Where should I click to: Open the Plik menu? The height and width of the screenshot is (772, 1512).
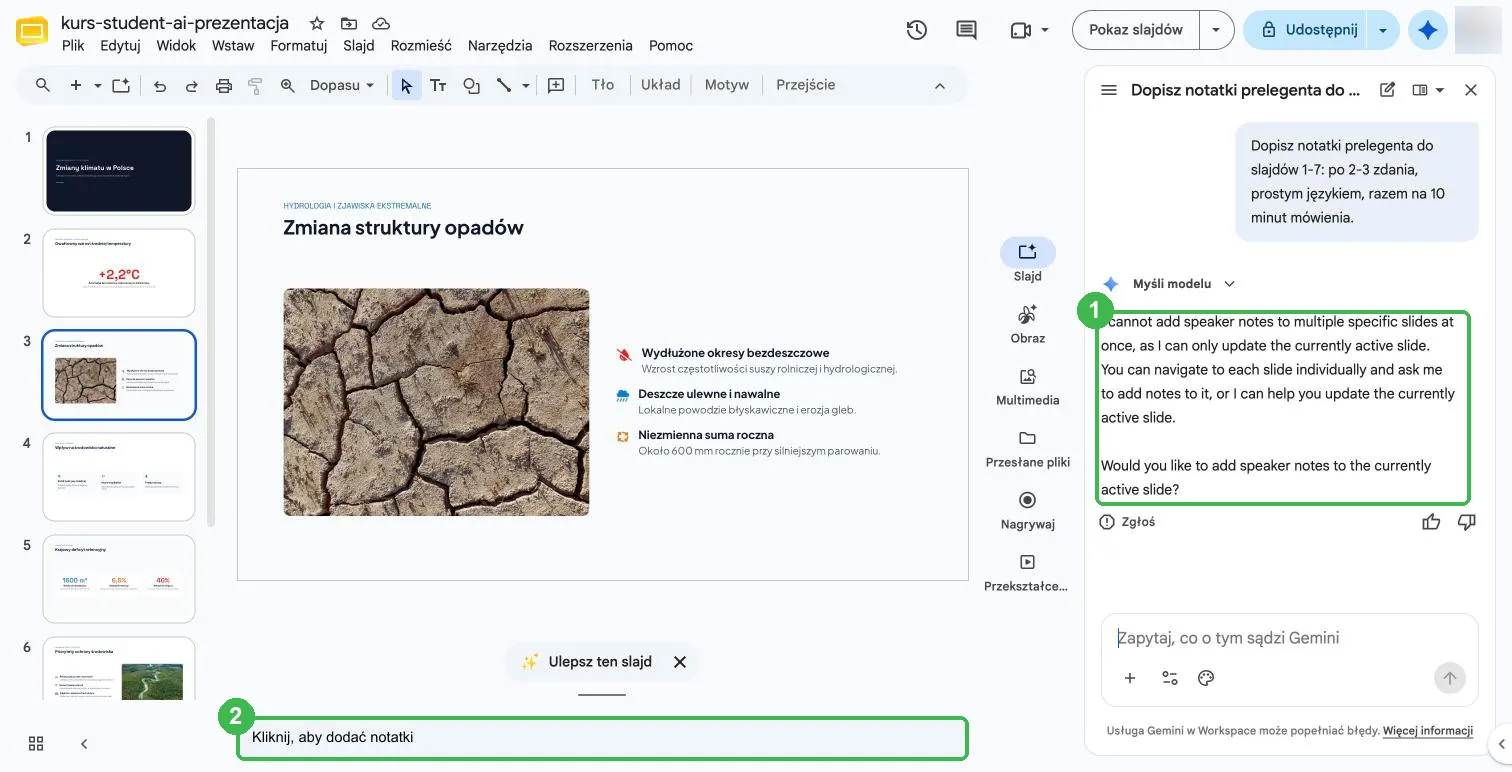tap(73, 45)
